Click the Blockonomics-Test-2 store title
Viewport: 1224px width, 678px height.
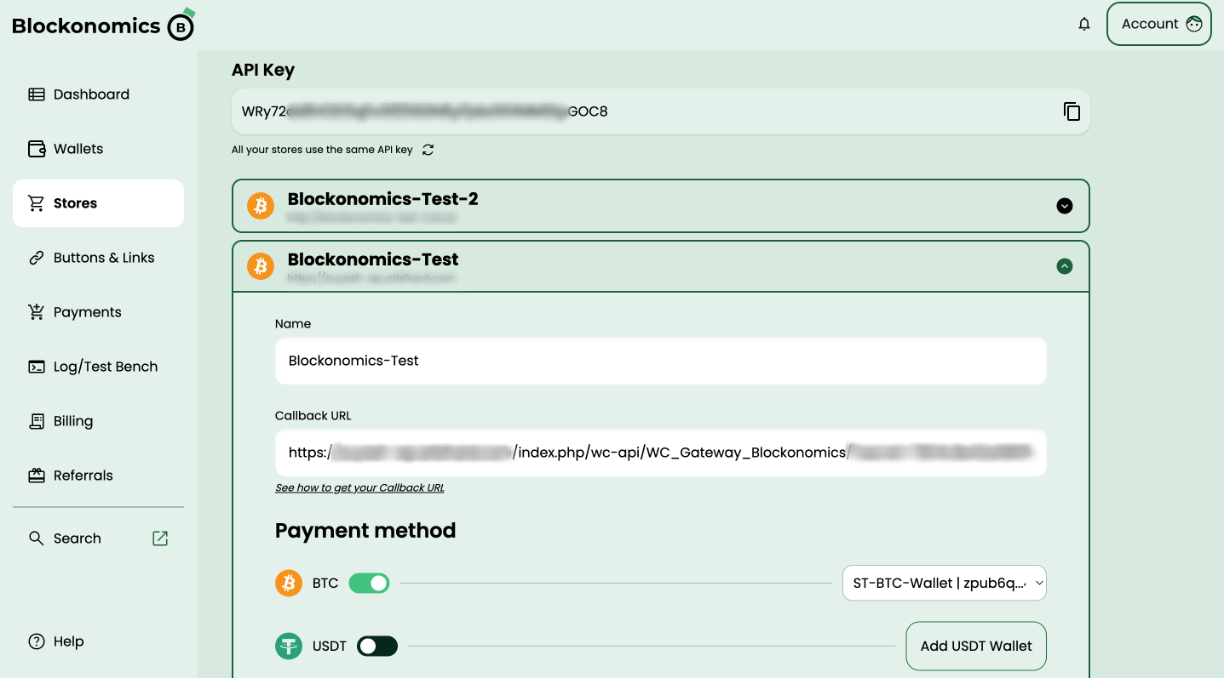[x=383, y=199]
